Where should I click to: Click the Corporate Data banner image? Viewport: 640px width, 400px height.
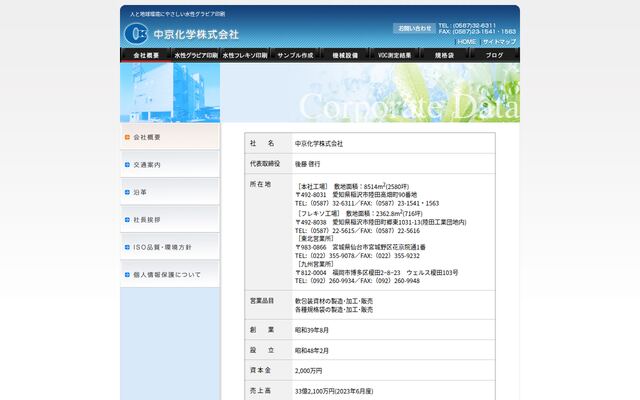[x=370, y=93]
